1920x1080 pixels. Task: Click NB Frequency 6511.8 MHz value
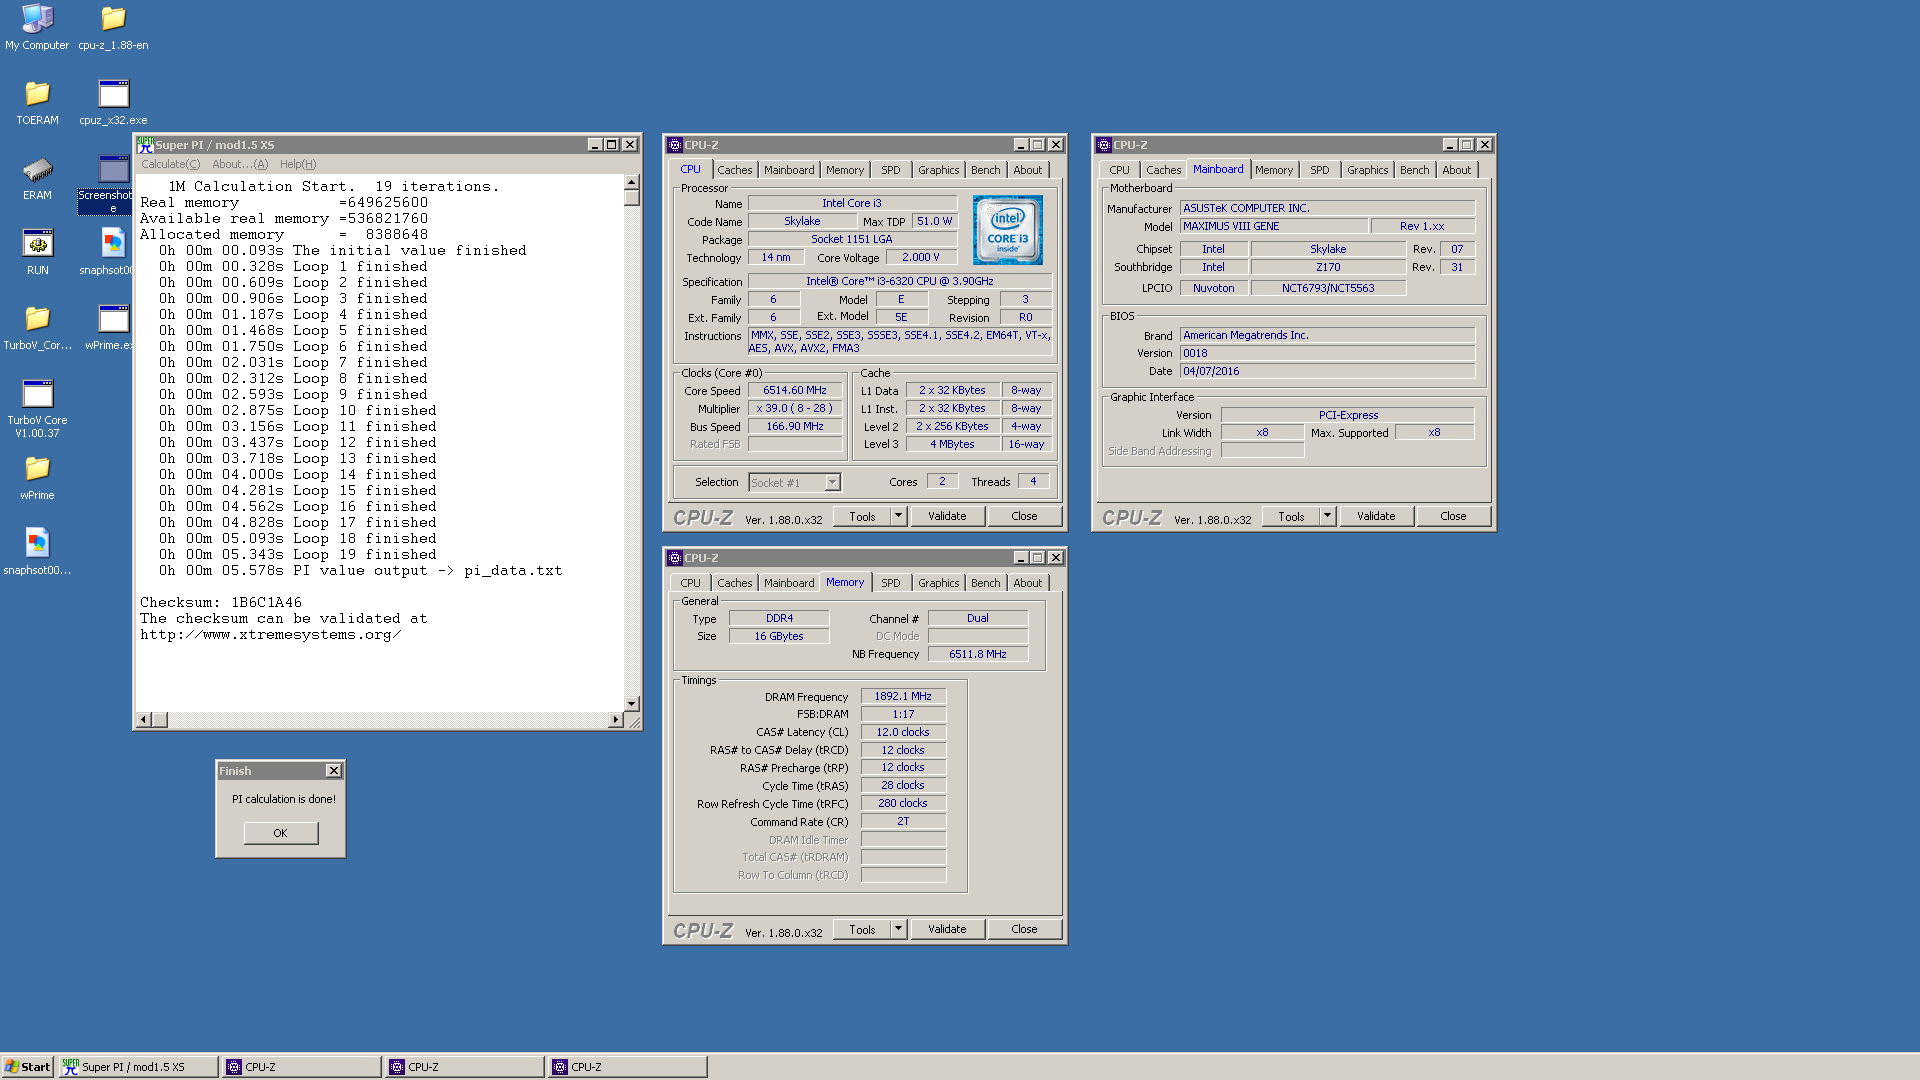[977, 654]
